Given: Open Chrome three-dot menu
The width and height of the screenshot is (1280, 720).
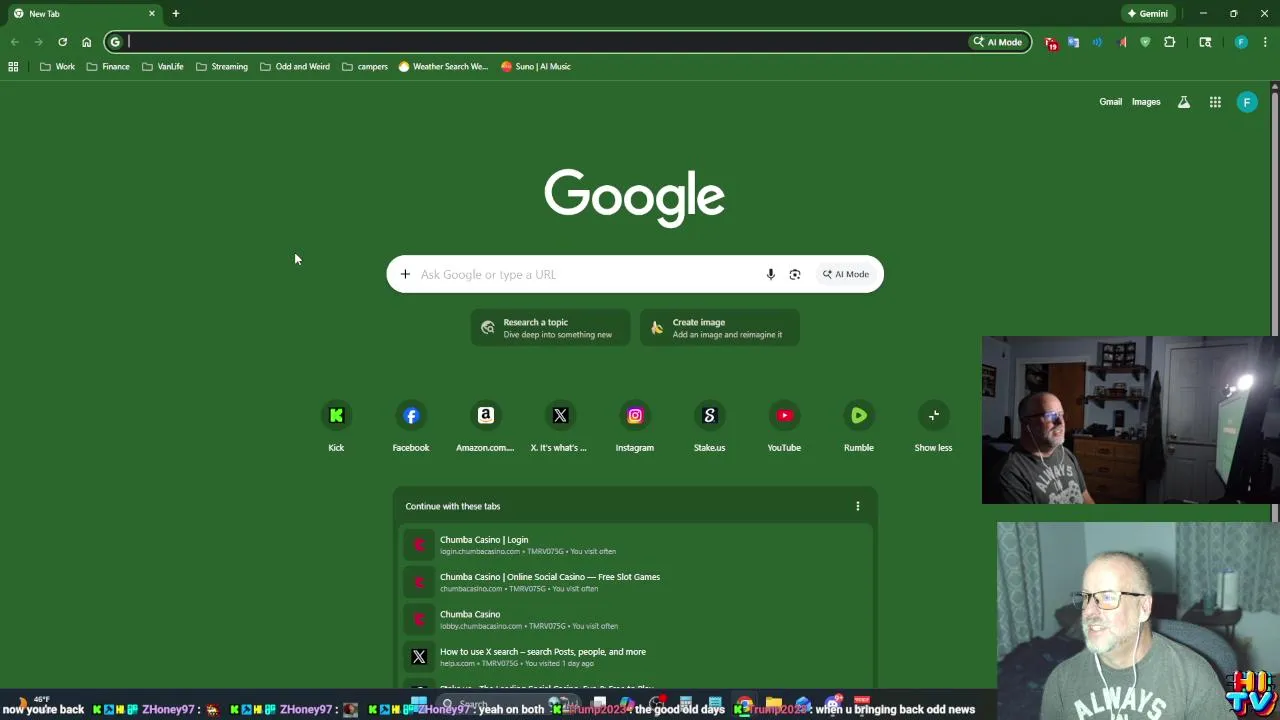Looking at the screenshot, I should click(x=1265, y=42).
